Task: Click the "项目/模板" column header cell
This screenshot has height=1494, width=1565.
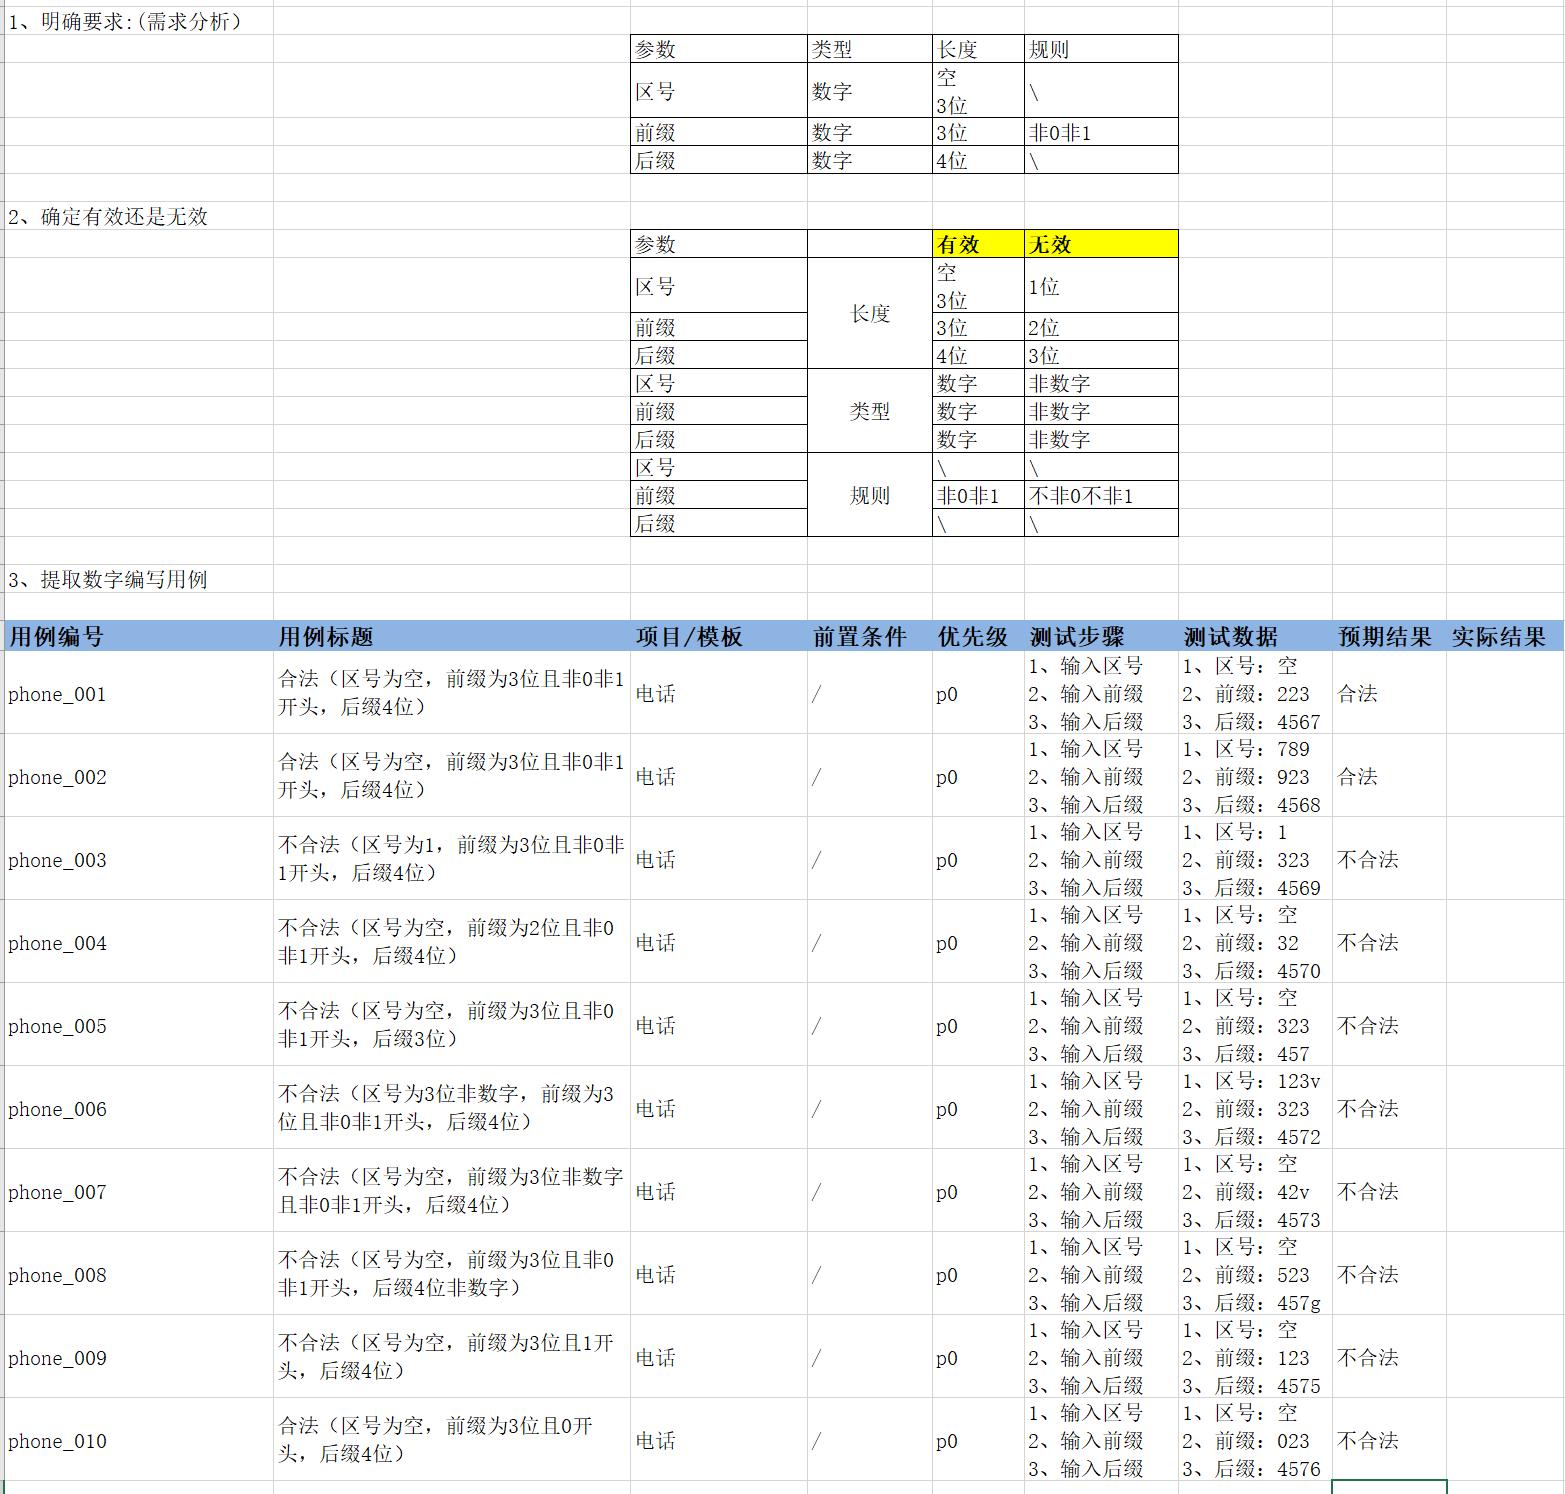Action: (719, 636)
